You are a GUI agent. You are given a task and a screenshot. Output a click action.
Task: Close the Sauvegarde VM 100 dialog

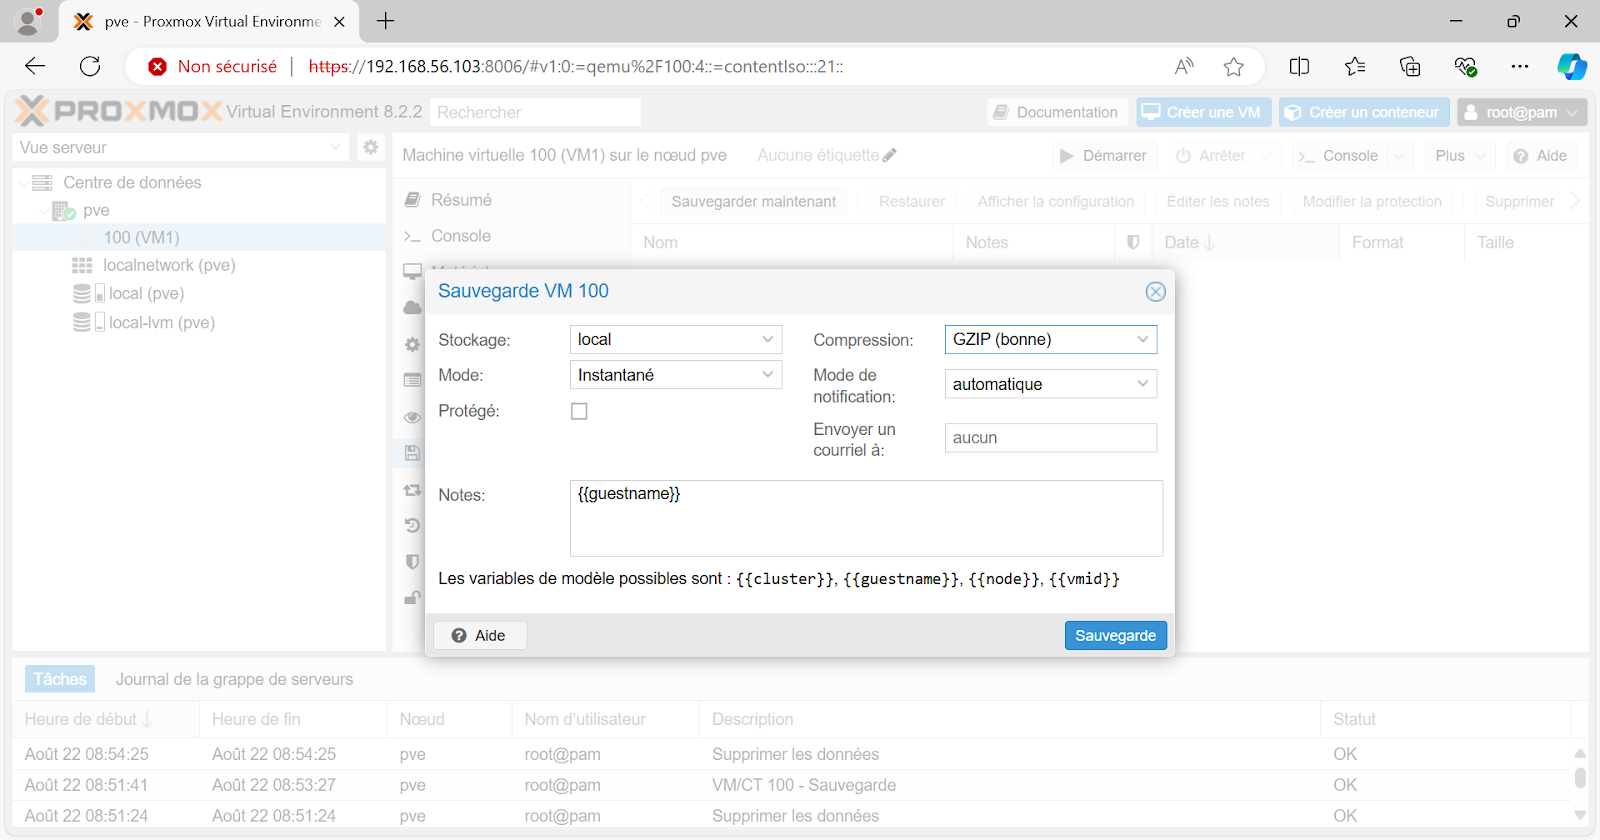pos(1155,291)
